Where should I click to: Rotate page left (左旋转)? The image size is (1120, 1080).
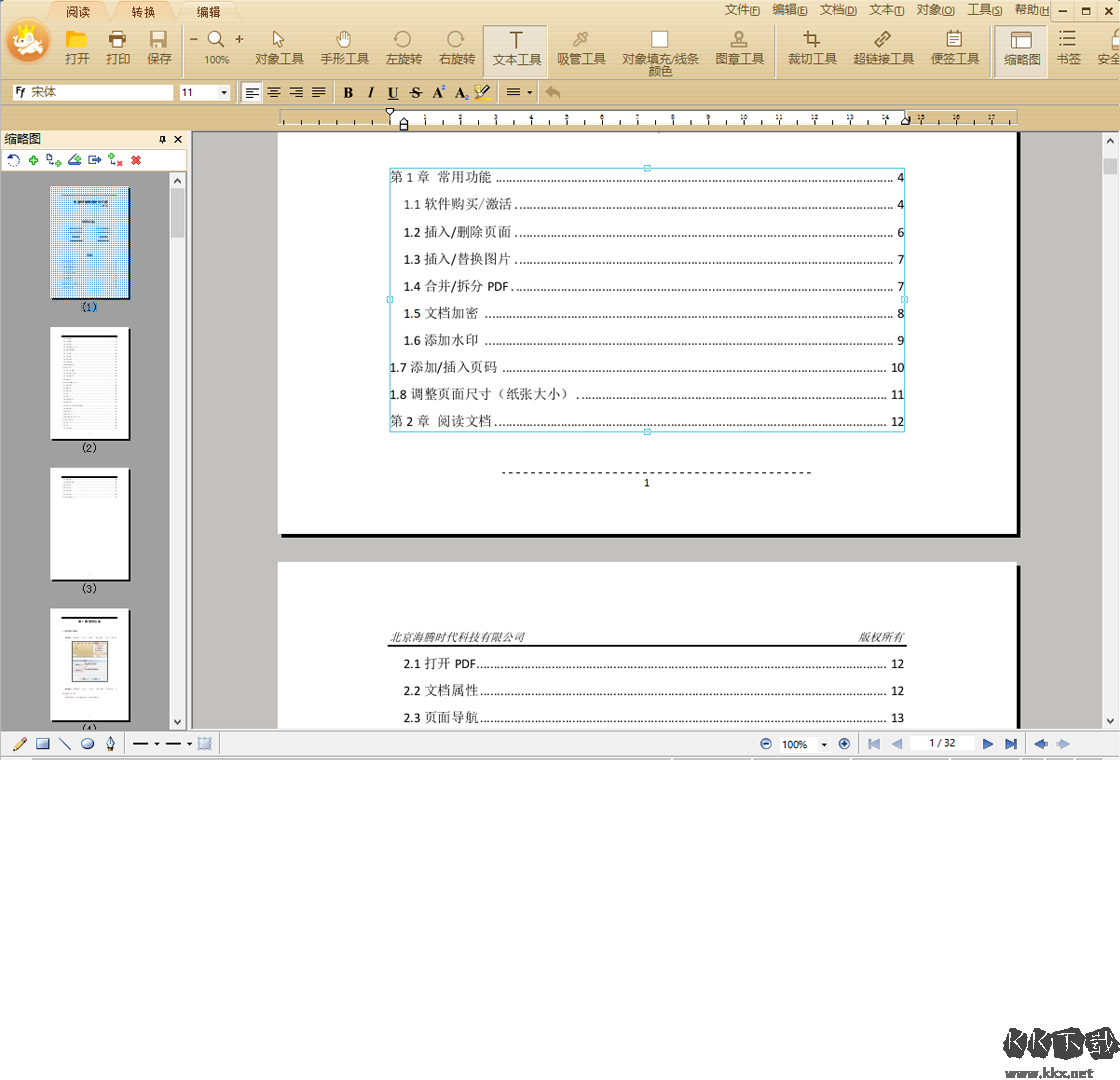point(404,48)
